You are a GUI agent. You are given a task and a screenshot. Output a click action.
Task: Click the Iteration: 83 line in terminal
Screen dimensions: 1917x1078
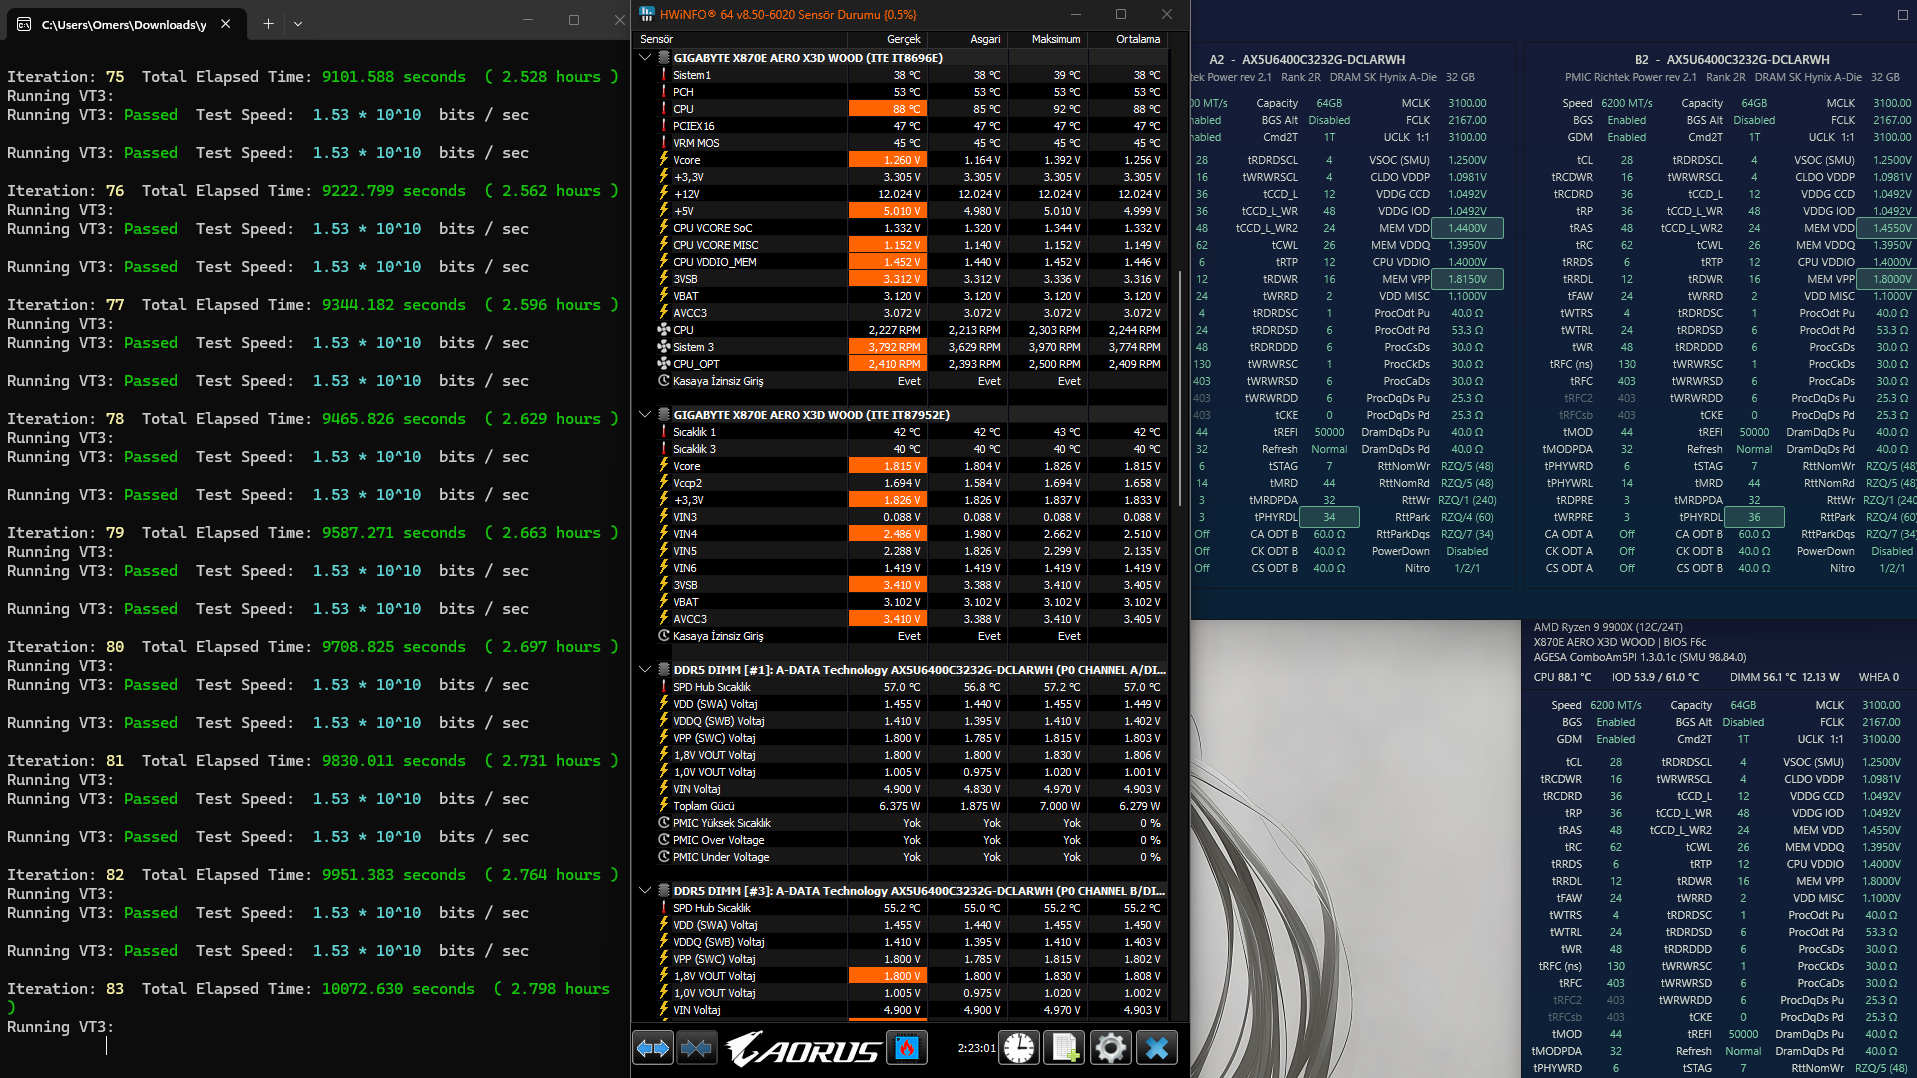(308, 989)
